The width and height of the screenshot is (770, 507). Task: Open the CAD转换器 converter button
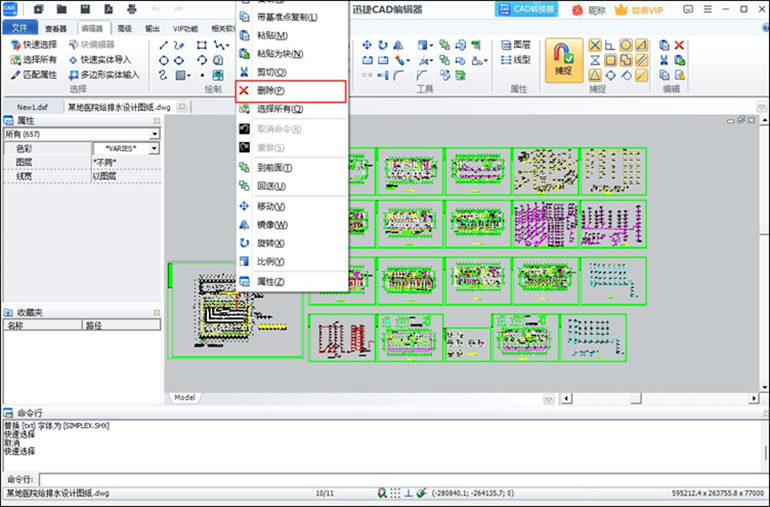526,9
